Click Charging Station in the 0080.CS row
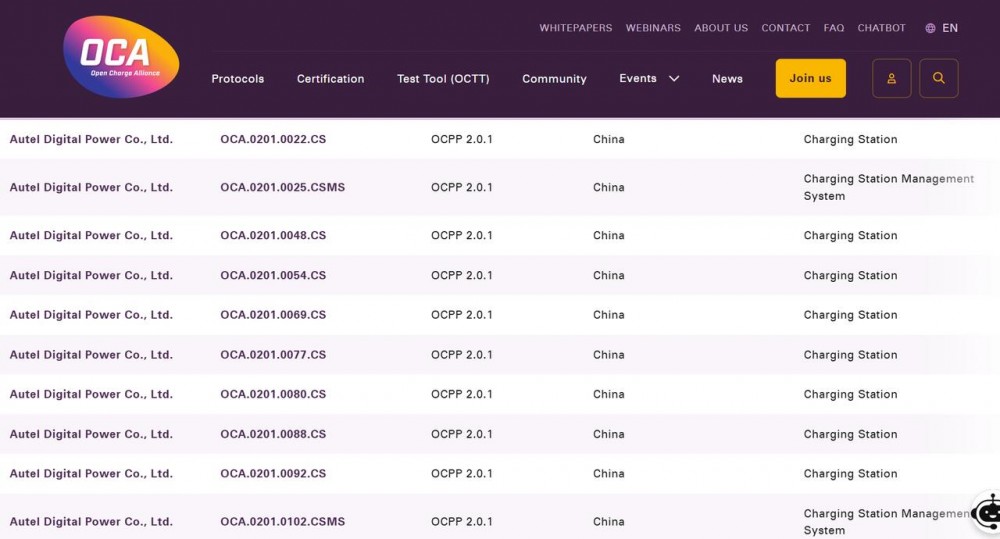Viewport: 1000px width, 539px height. pyautogui.click(x=850, y=394)
